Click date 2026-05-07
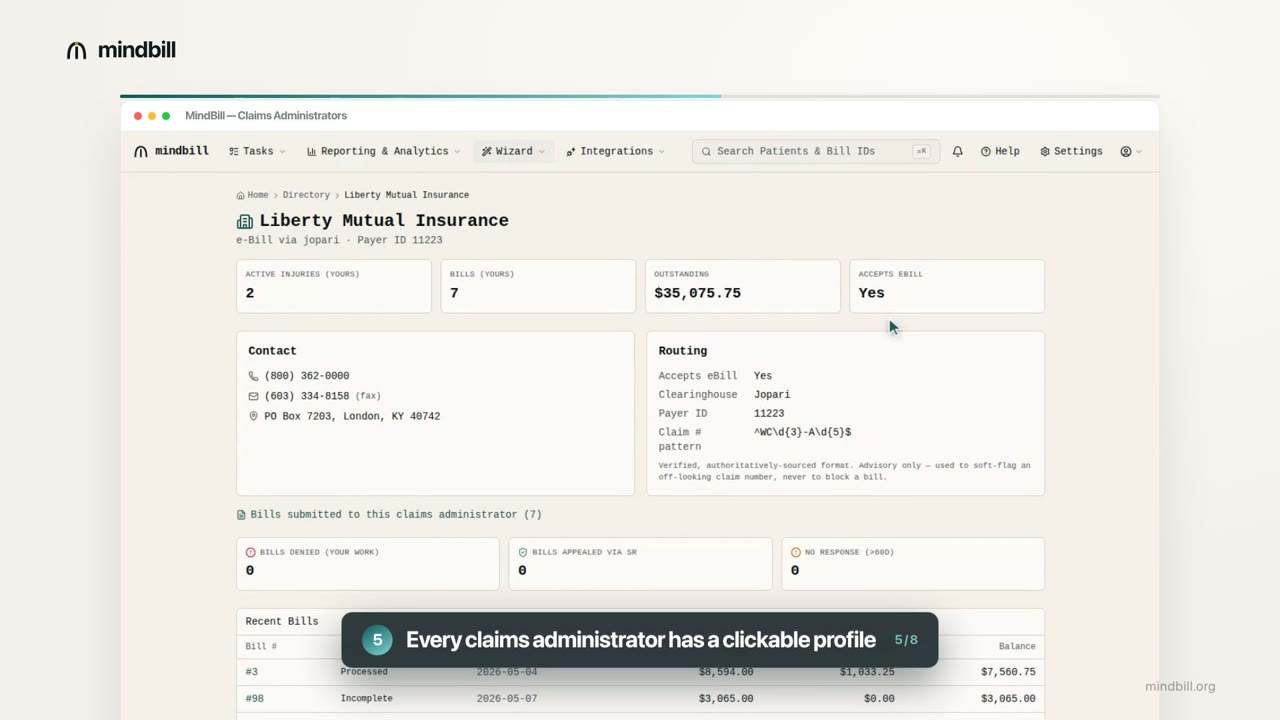 tap(507, 698)
